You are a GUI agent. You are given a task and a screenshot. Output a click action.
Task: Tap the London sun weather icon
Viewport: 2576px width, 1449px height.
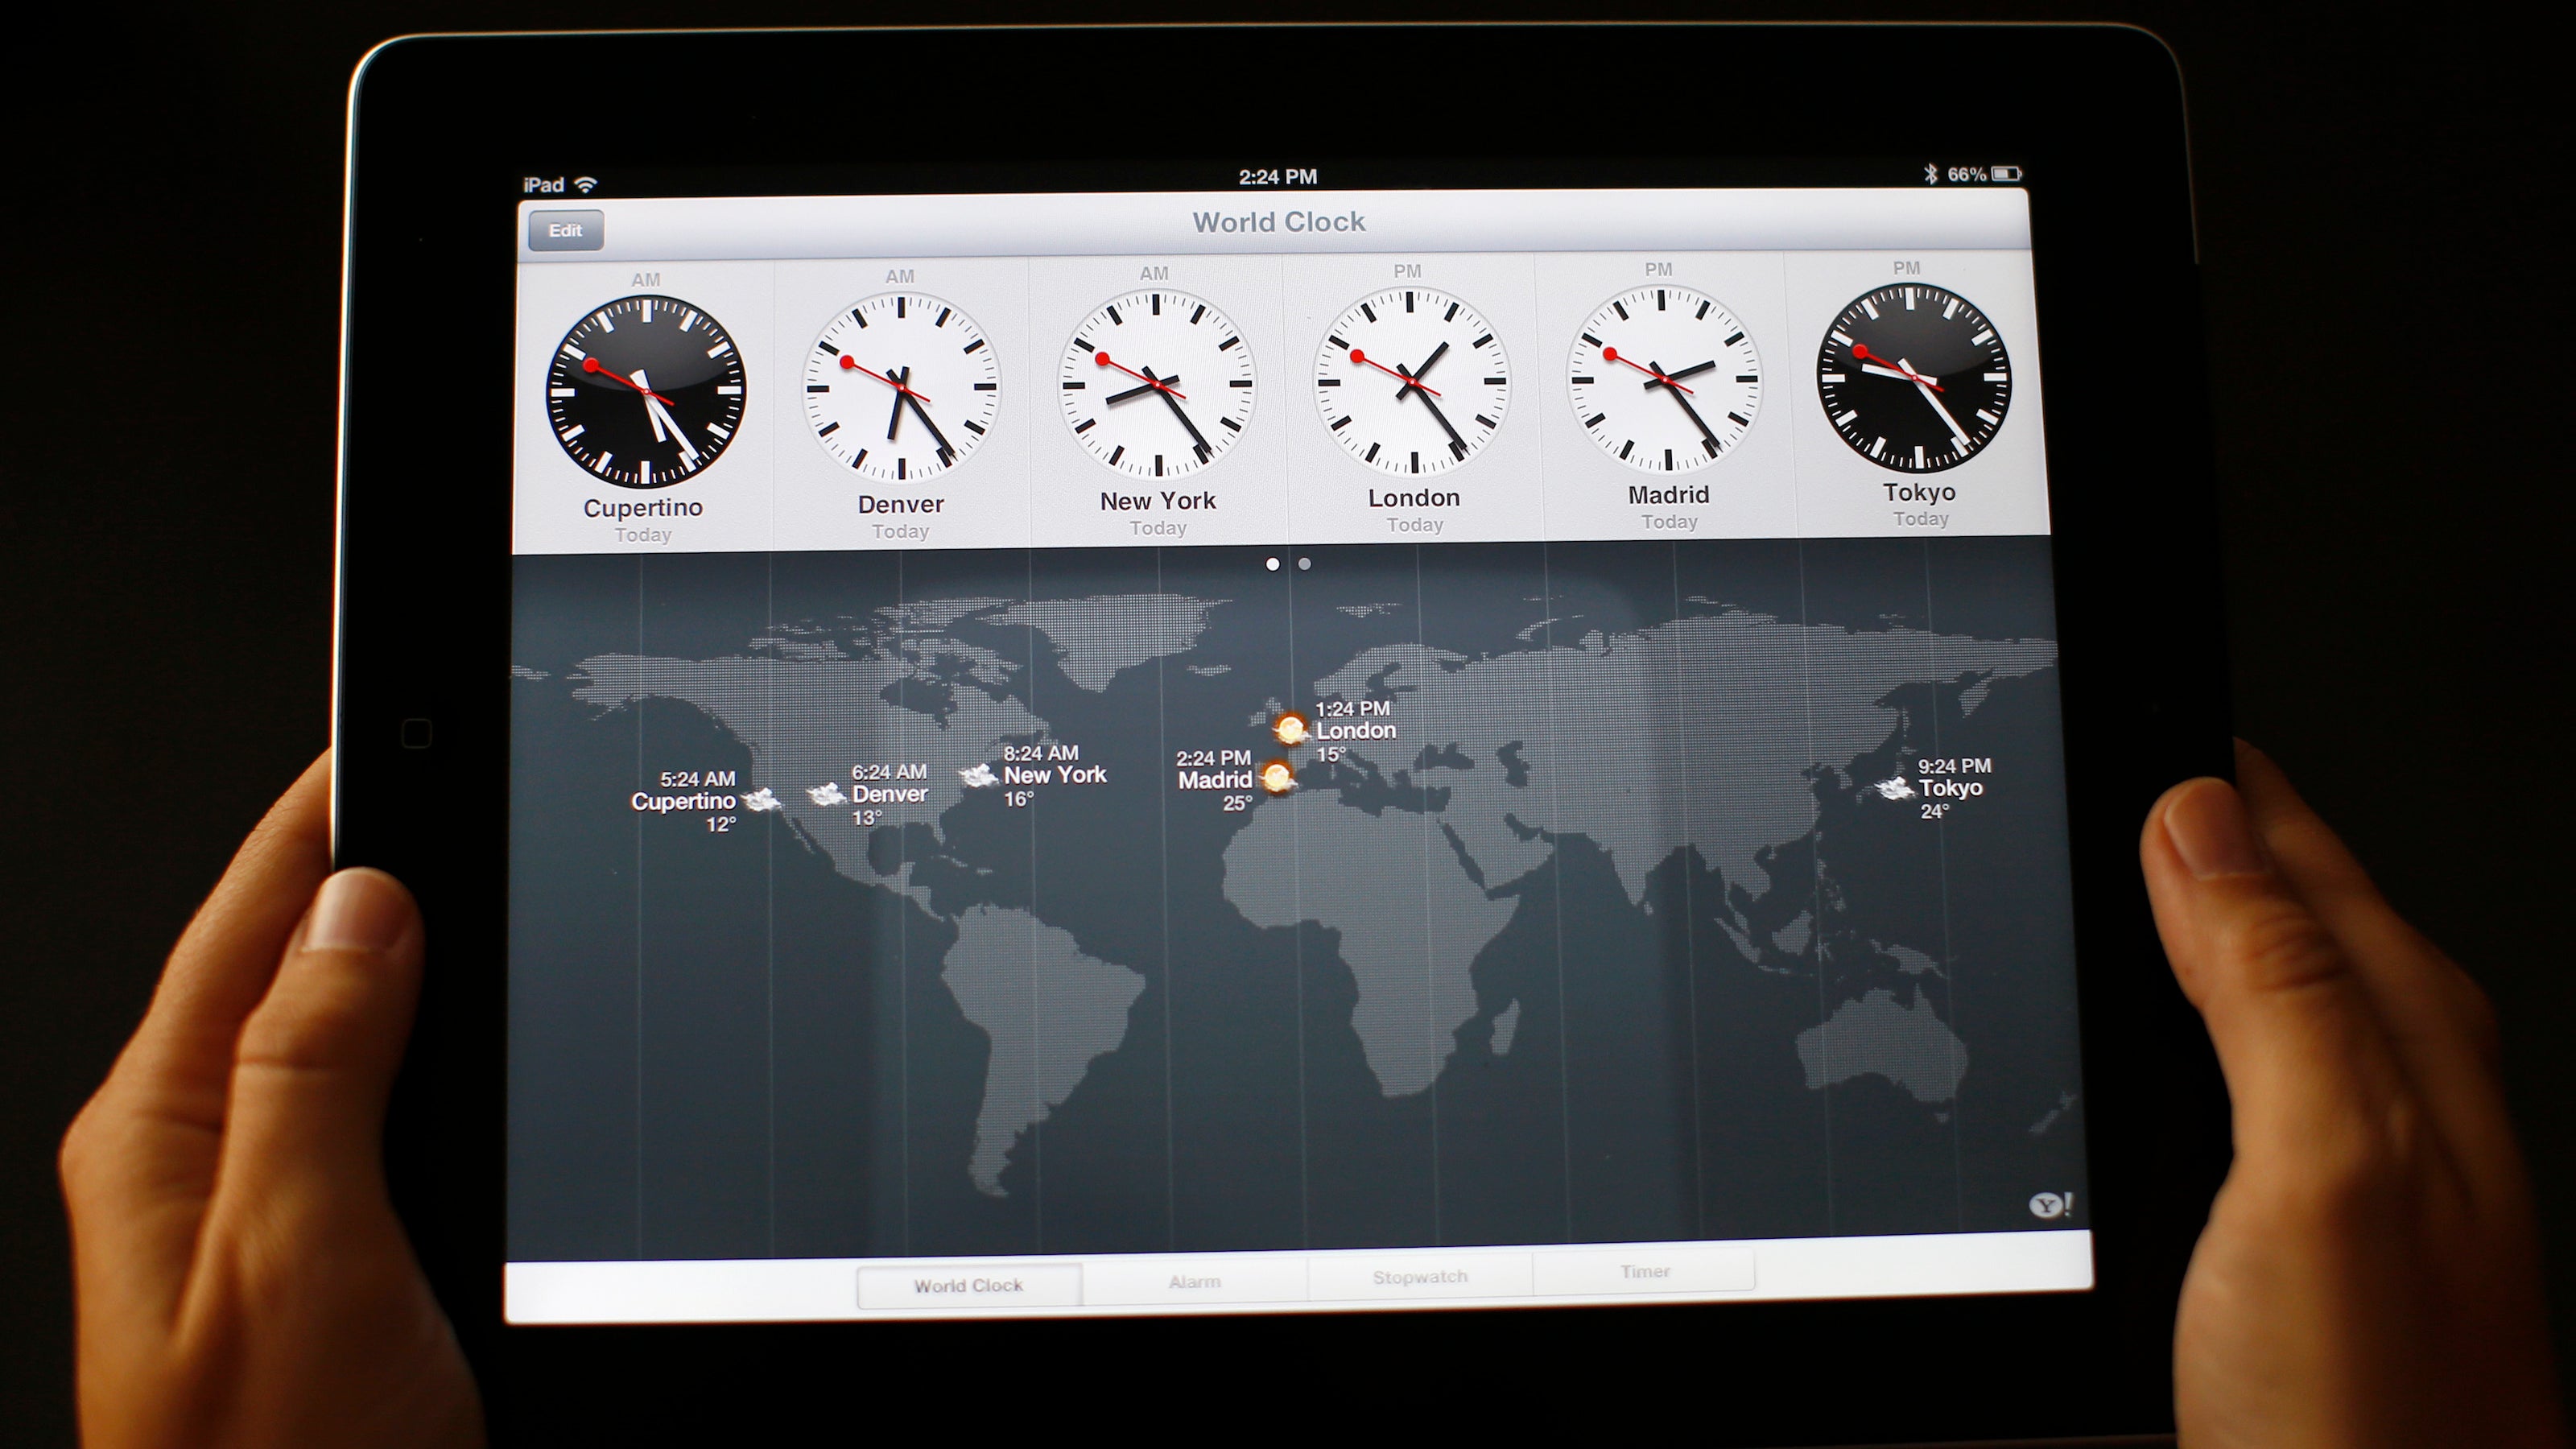point(1291,729)
